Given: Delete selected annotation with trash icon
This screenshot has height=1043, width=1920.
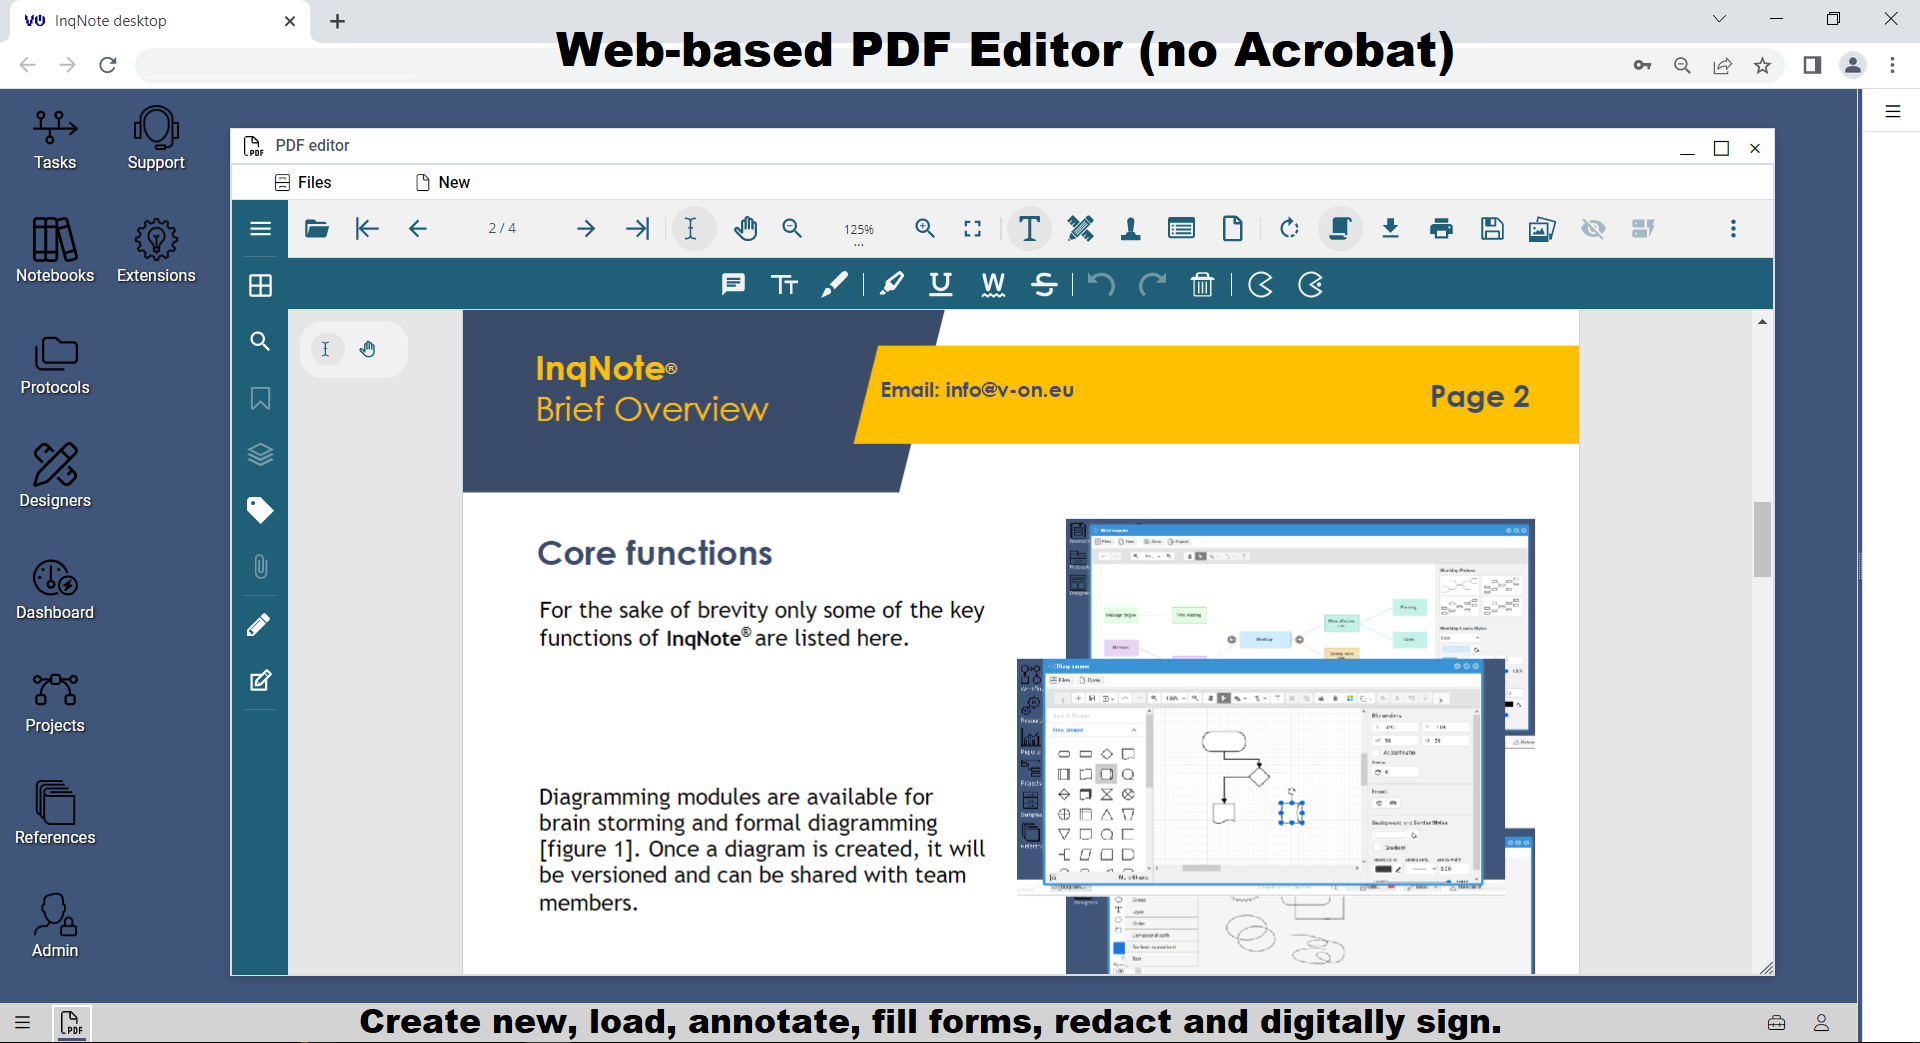Looking at the screenshot, I should pos(1202,285).
